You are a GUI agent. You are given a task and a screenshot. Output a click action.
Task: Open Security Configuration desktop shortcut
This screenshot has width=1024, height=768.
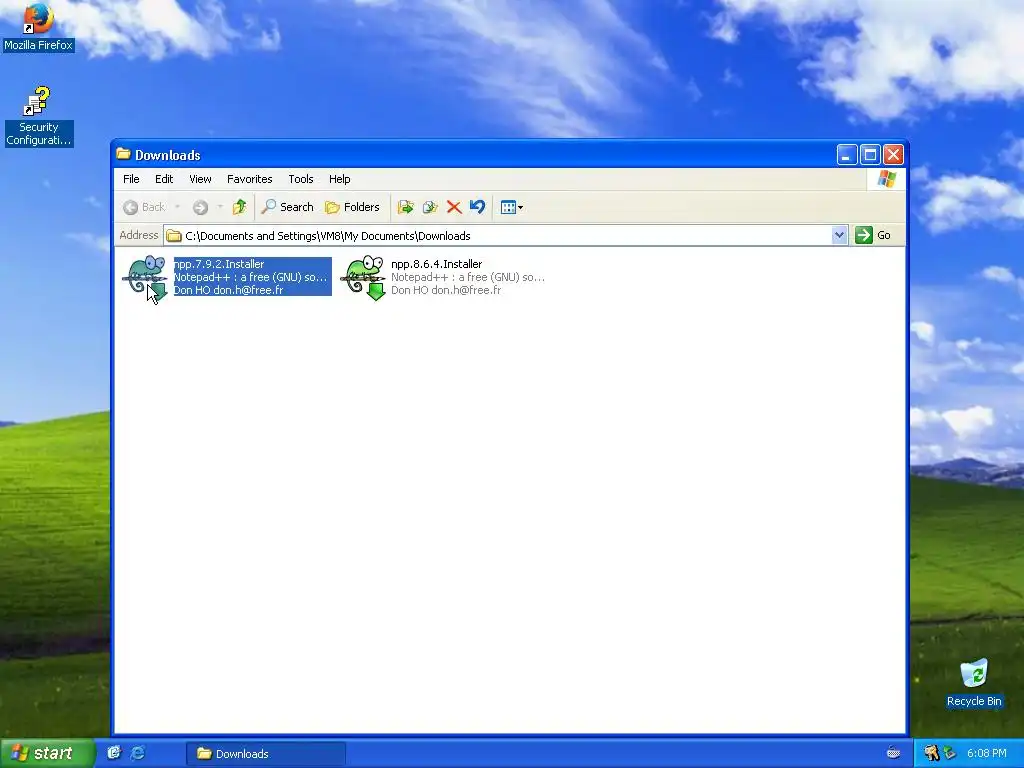point(38,116)
